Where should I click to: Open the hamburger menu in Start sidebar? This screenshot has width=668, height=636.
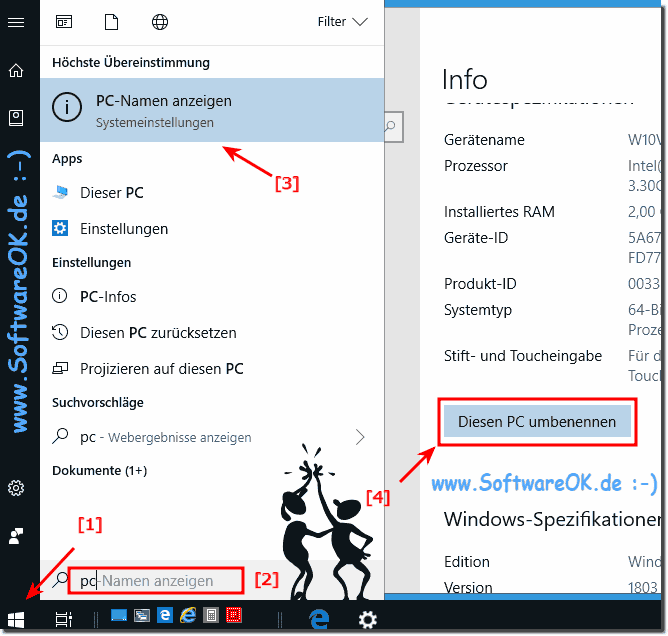(x=16, y=22)
